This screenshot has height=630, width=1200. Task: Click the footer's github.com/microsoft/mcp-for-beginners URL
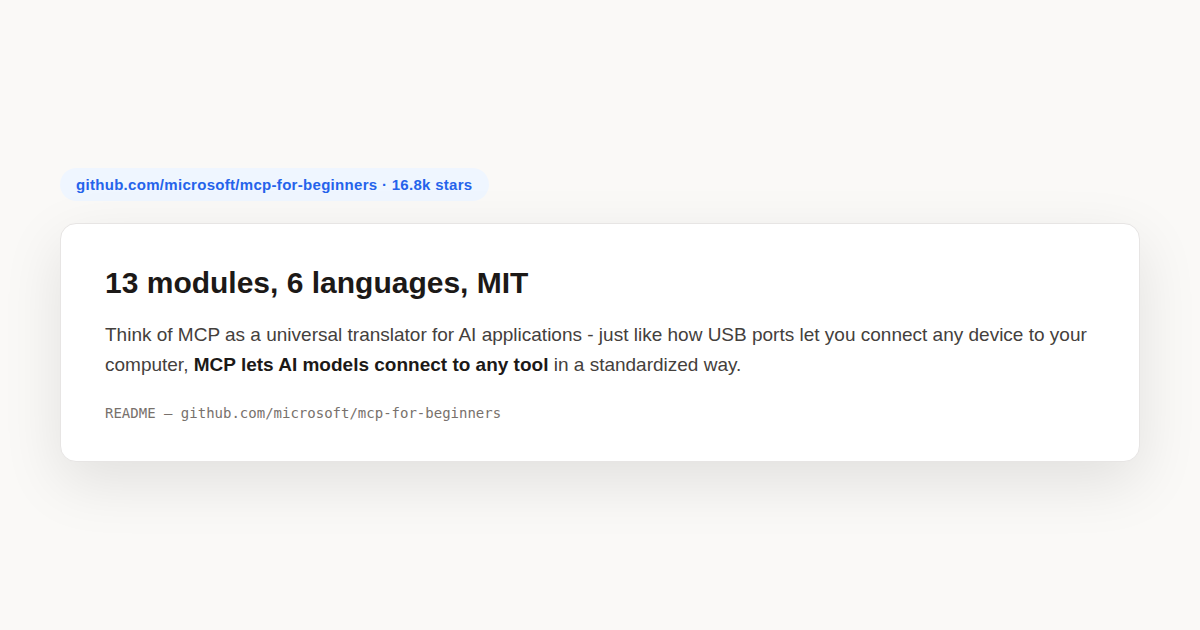341,413
